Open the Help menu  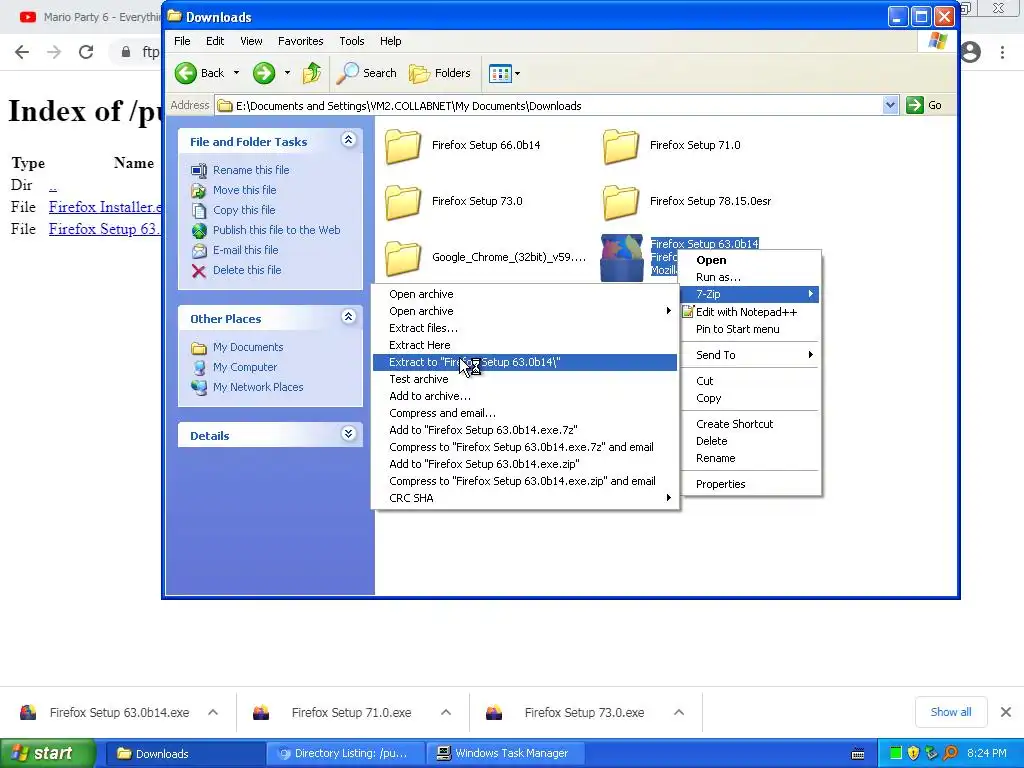tap(391, 41)
